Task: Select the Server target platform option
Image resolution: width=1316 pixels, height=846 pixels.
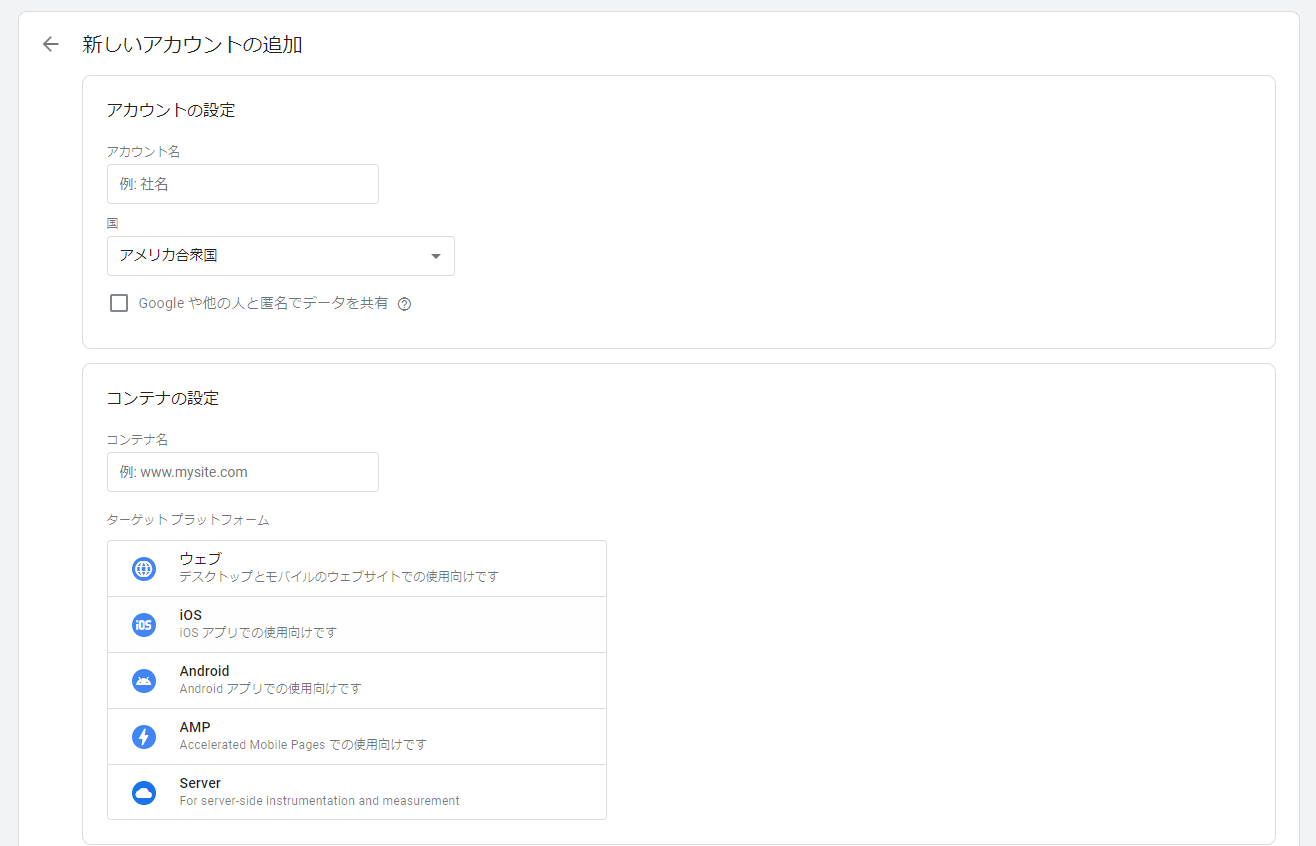Action: pos(357,792)
